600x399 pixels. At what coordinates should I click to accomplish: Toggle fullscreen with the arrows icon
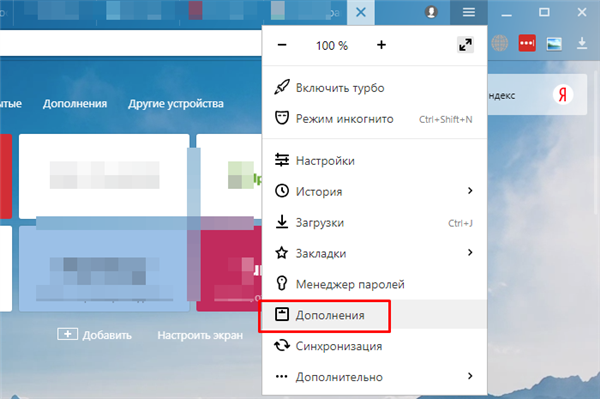tap(465, 45)
